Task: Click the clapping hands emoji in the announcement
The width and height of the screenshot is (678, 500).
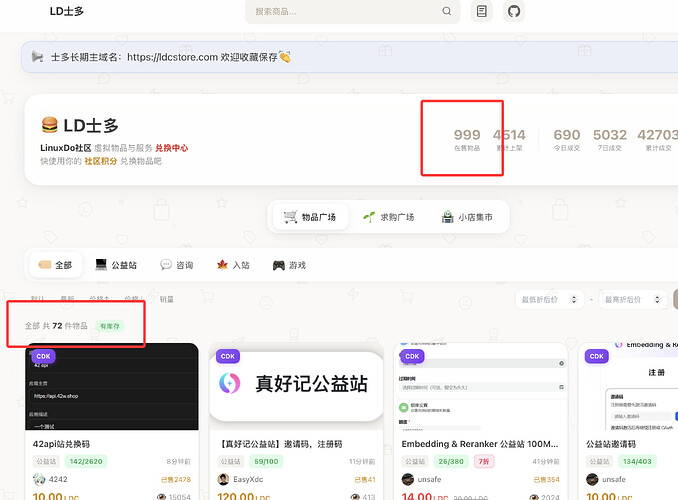Action: [x=285, y=57]
